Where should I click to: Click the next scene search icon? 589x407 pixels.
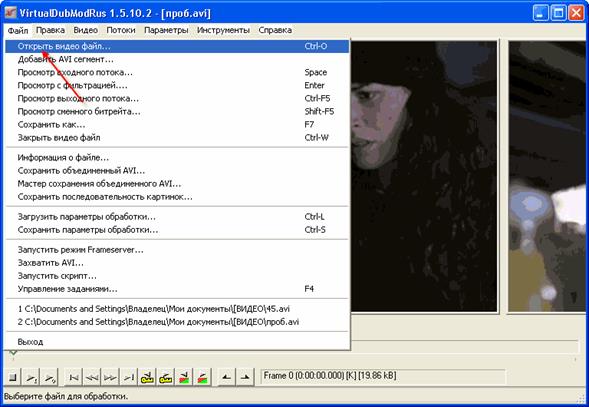[202, 377]
